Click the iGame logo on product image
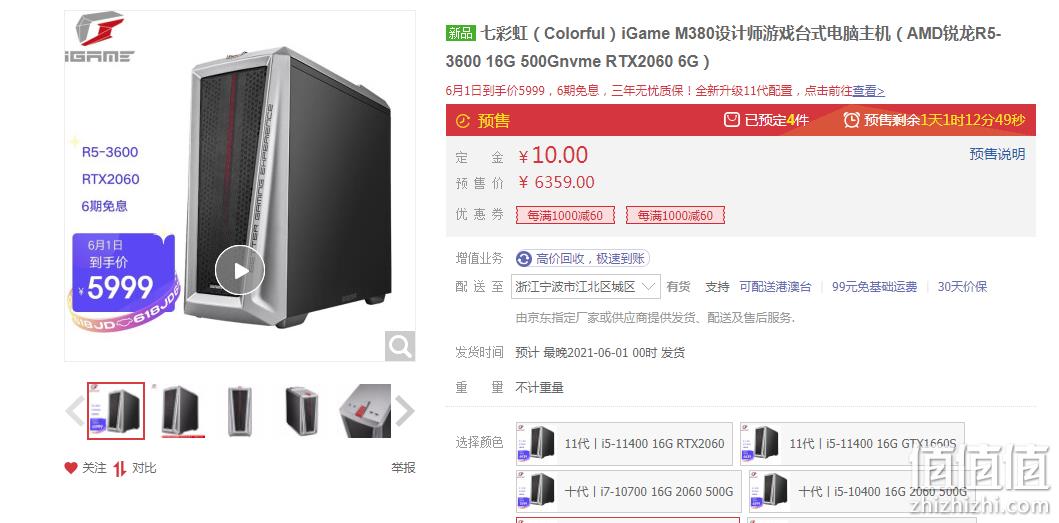Image resolution: width=1059 pixels, height=523 pixels. [100, 37]
